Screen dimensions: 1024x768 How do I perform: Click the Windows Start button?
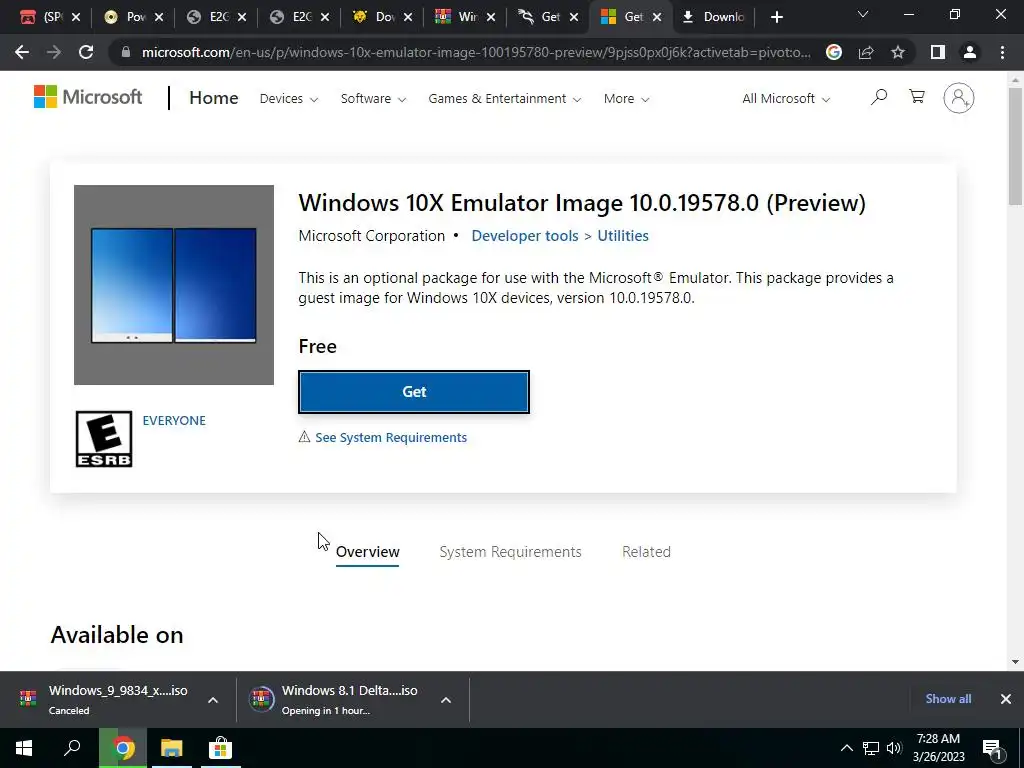click(x=24, y=748)
